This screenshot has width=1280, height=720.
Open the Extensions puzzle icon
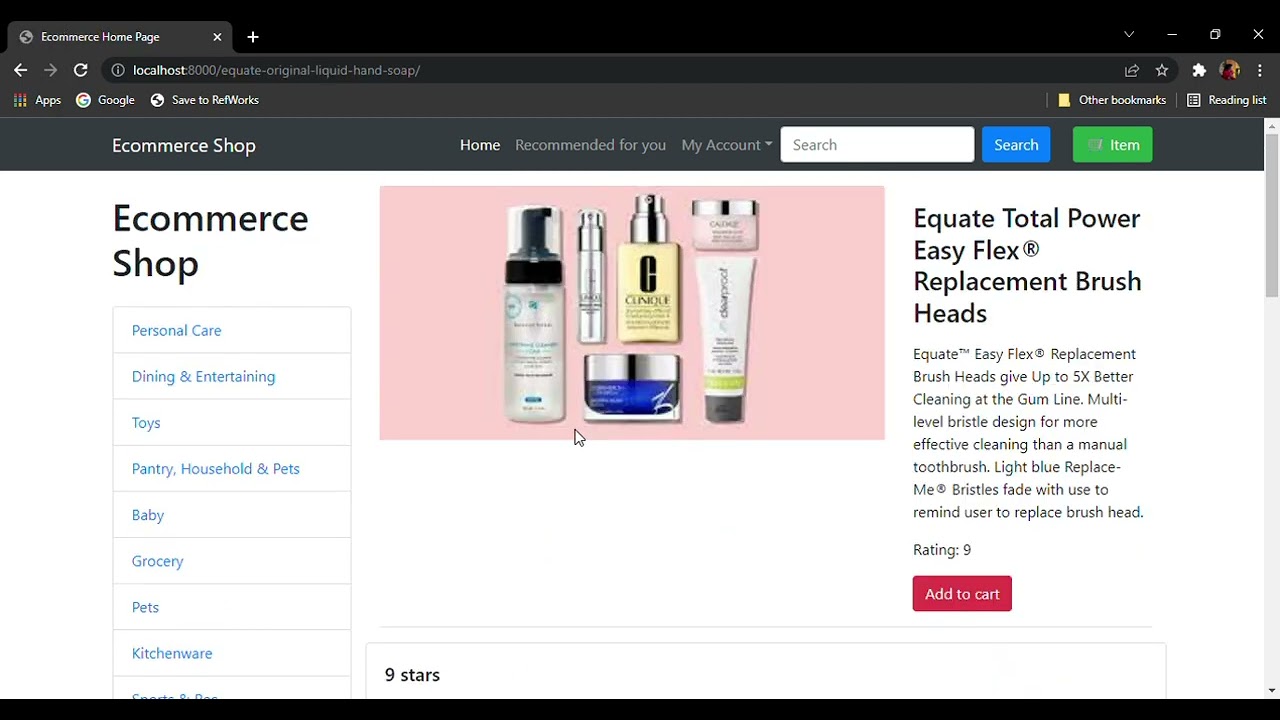[x=1199, y=70]
